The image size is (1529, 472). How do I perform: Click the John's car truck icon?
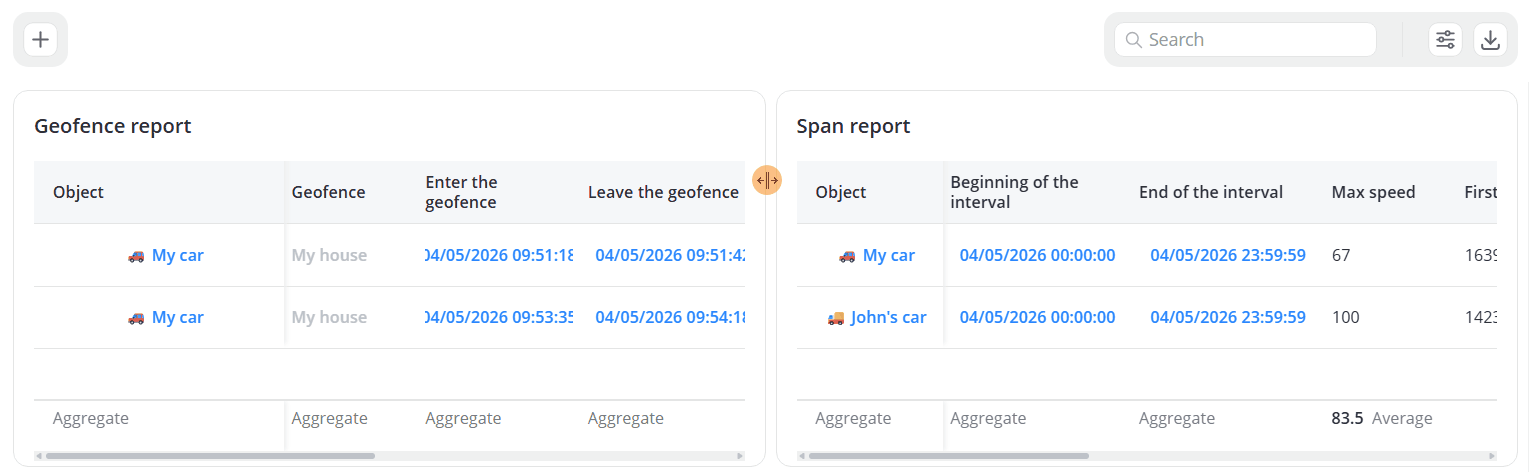tap(836, 318)
